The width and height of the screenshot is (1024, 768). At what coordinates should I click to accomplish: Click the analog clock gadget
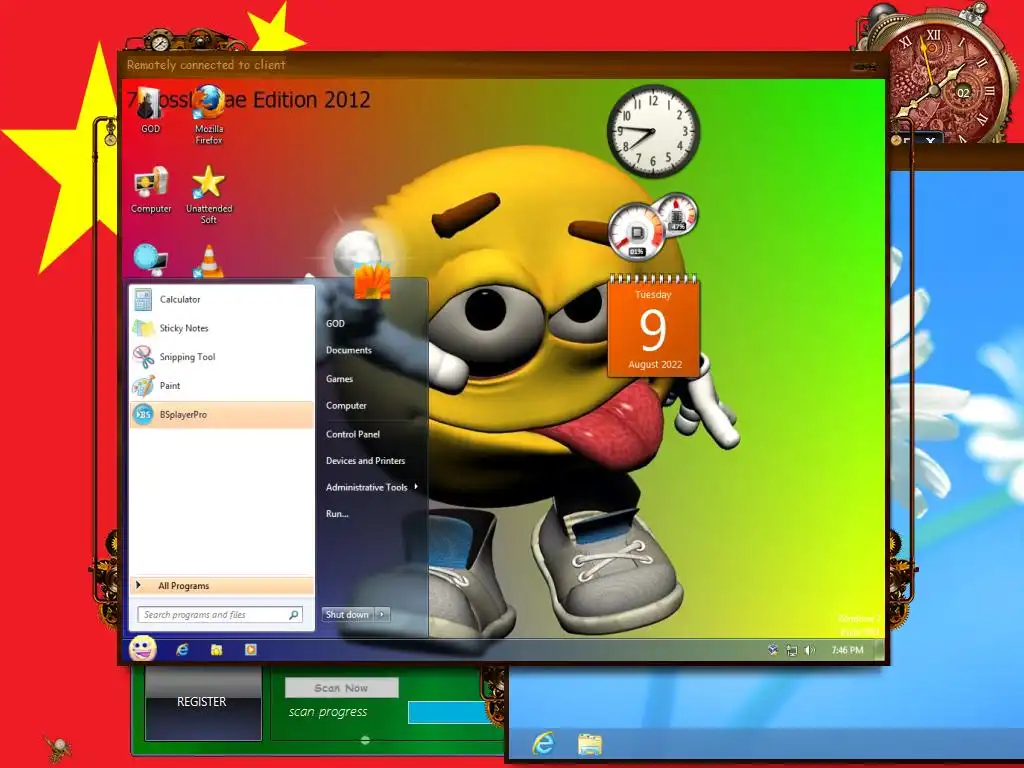click(653, 131)
